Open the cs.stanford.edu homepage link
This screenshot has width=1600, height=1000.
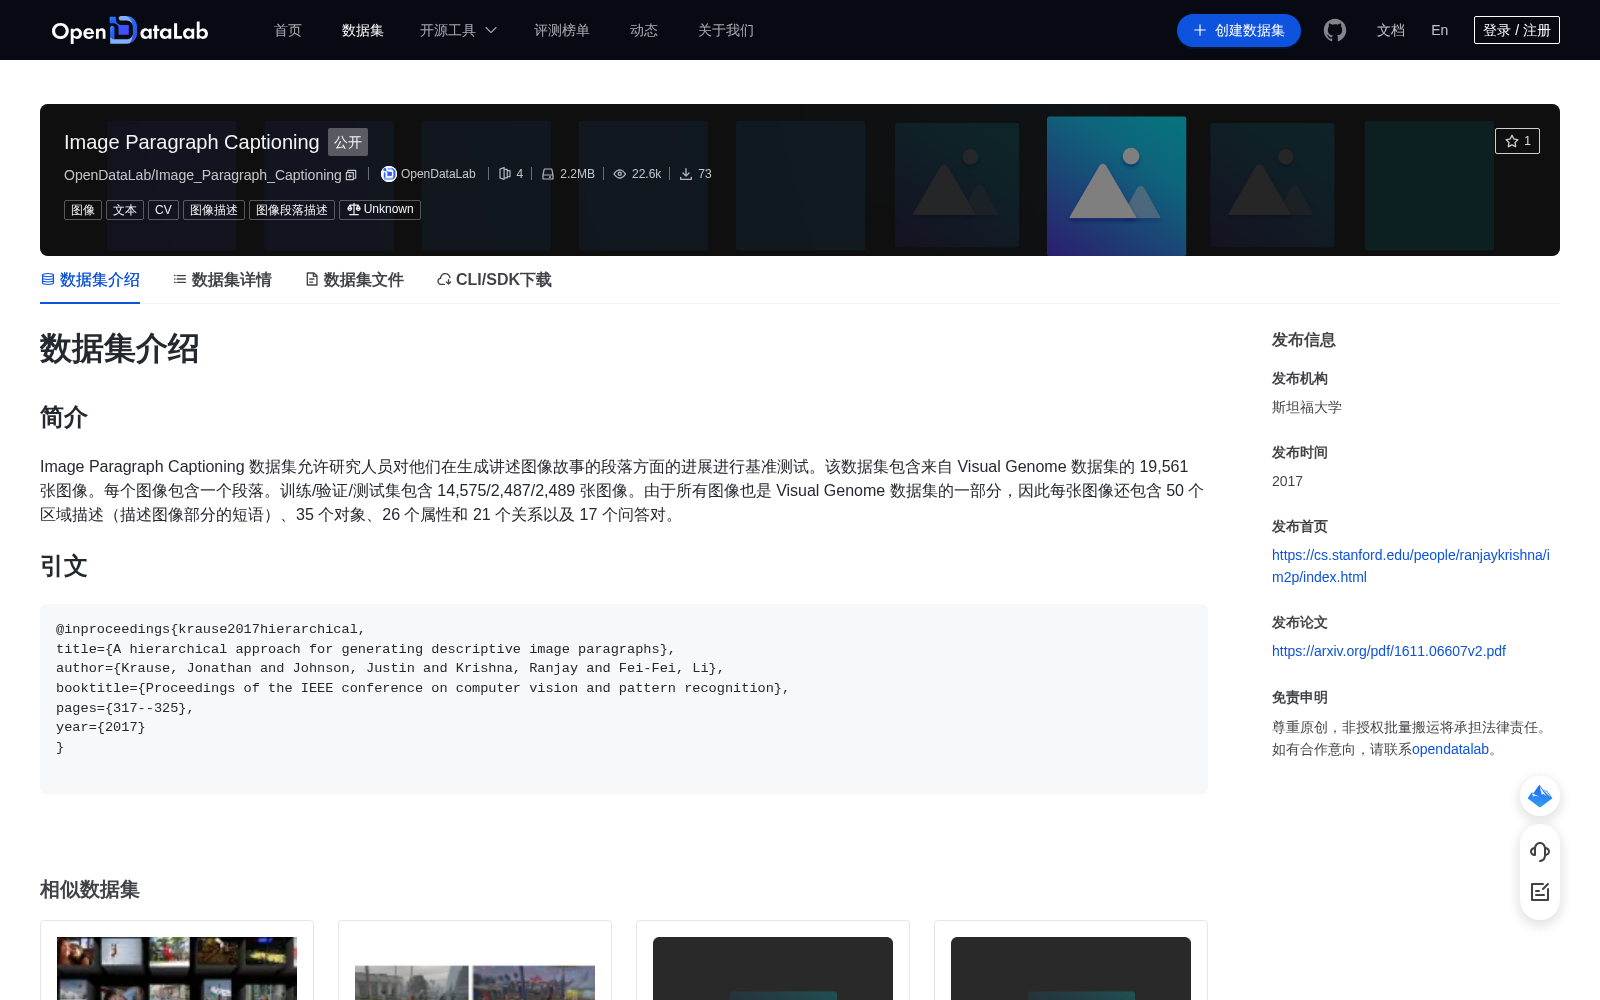[x=1411, y=566]
